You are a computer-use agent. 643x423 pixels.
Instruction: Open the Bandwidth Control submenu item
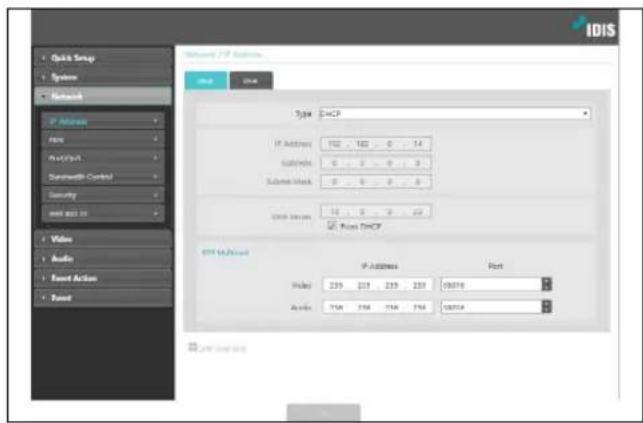103,177
